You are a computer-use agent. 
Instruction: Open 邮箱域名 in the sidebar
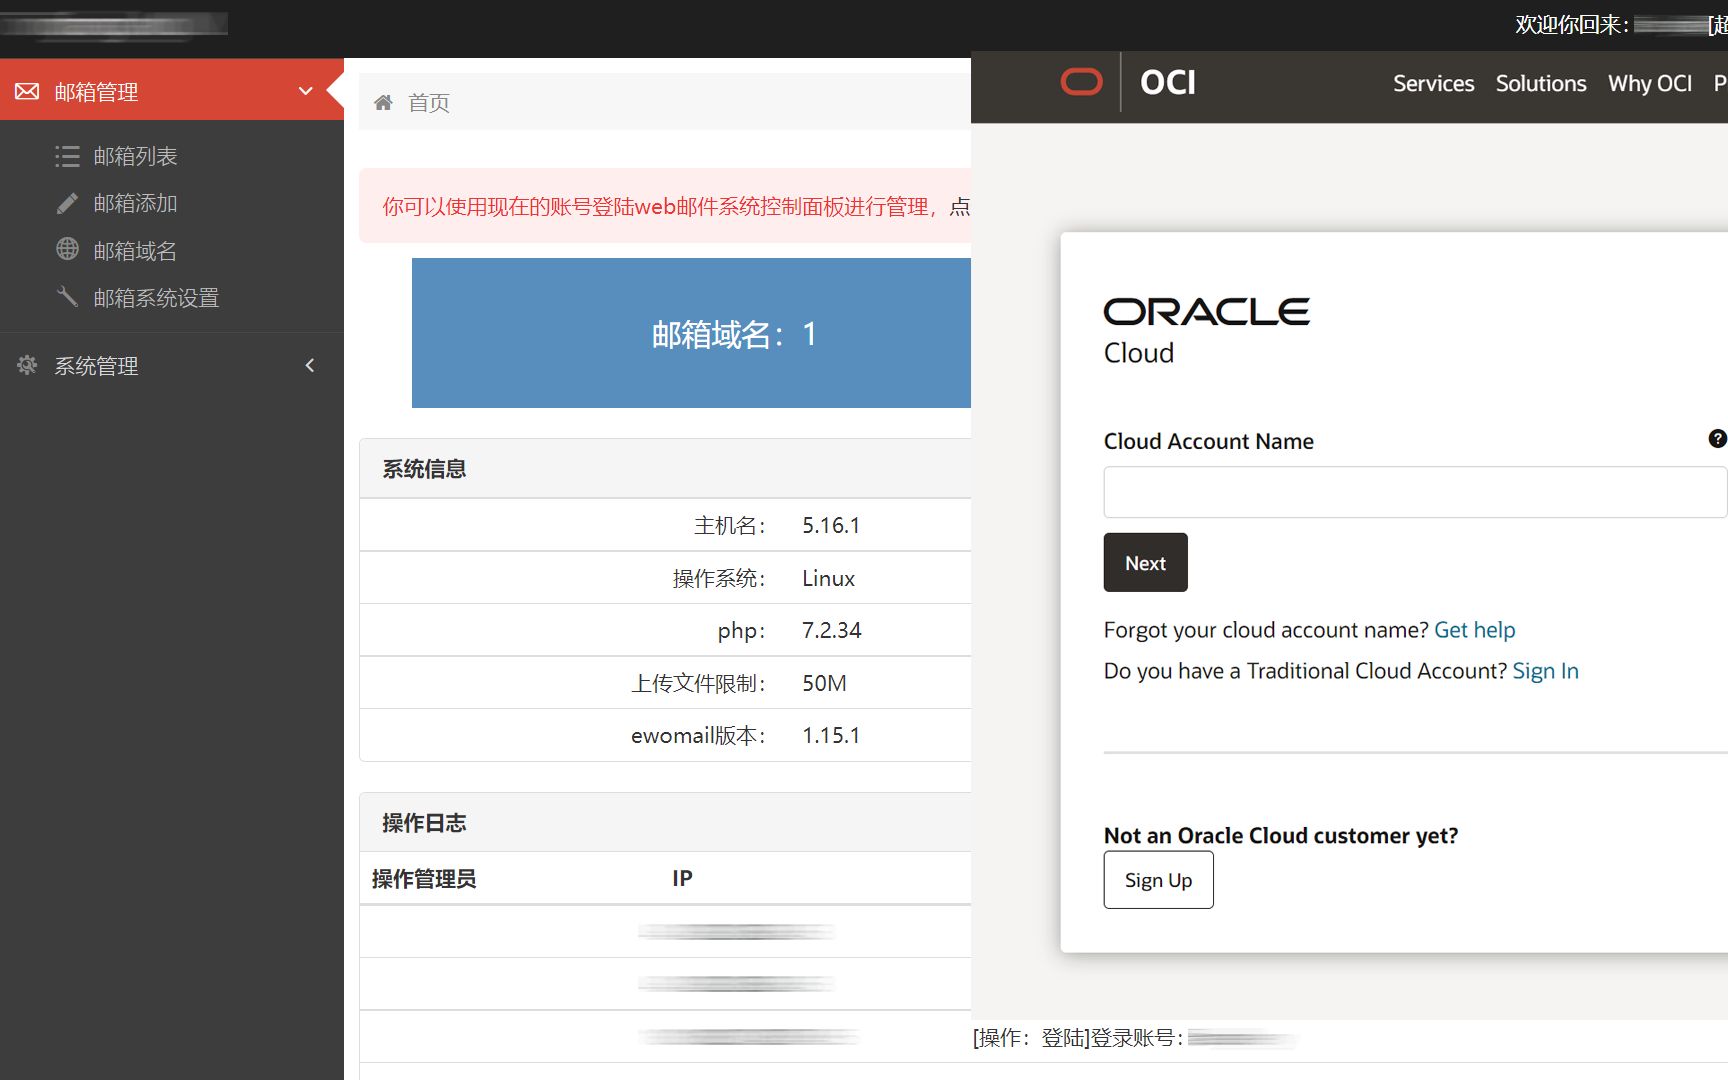point(135,251)
